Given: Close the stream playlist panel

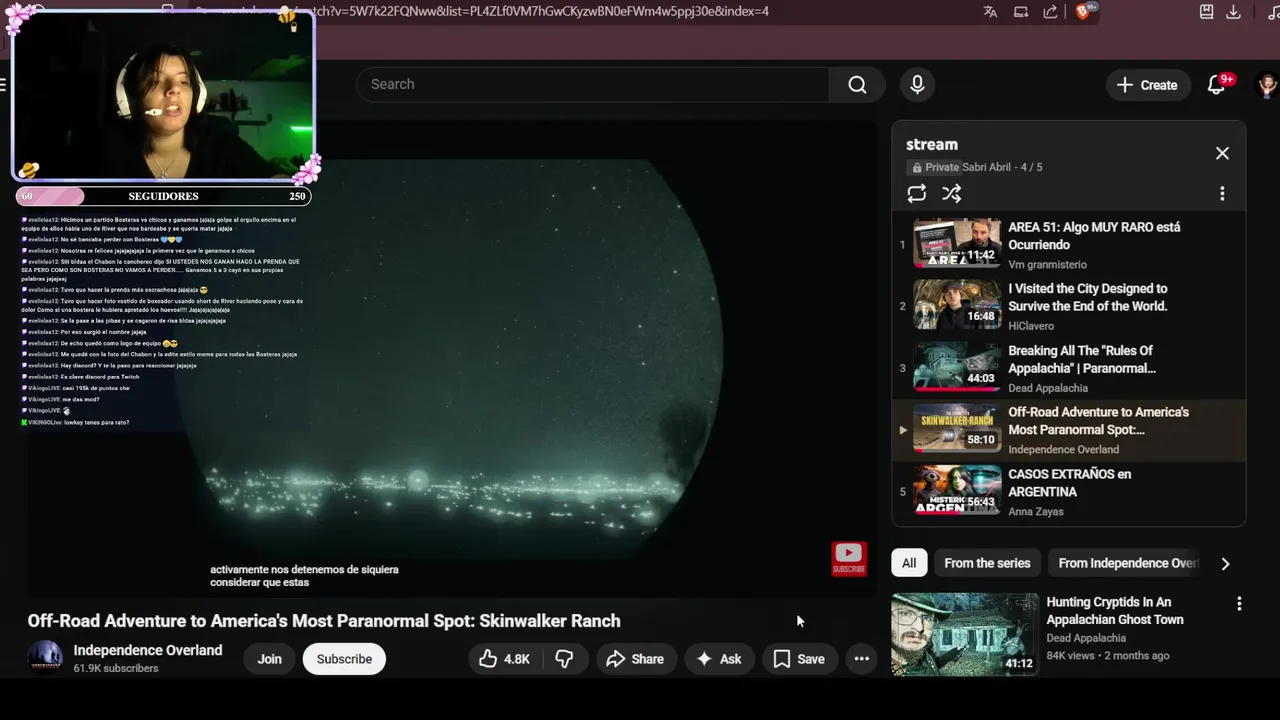Looking at the screenshot, I should [1222, 153].
